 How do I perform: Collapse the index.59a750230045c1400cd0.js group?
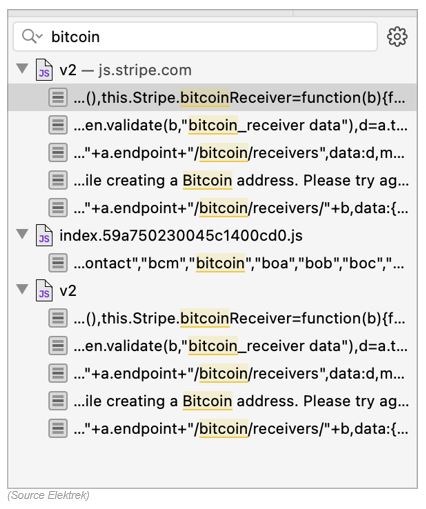pyautogui.click(x=22, y=234)
